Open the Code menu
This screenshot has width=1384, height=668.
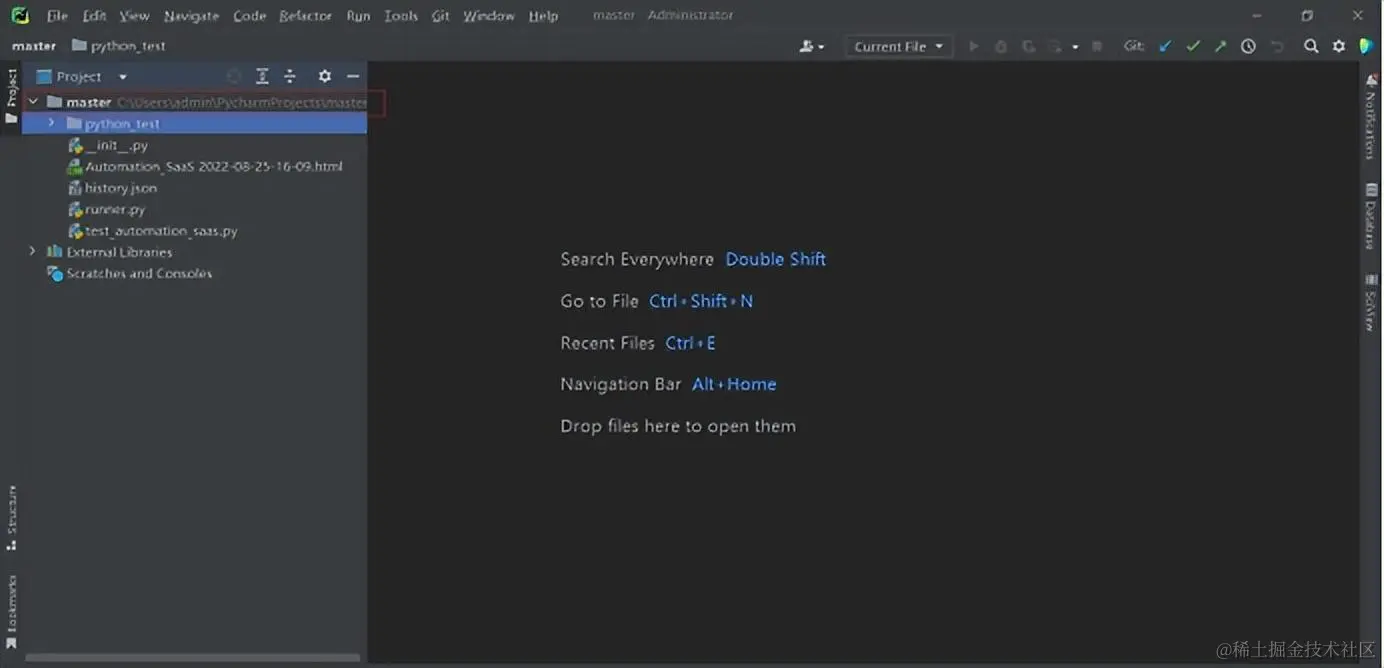point(249,16)
